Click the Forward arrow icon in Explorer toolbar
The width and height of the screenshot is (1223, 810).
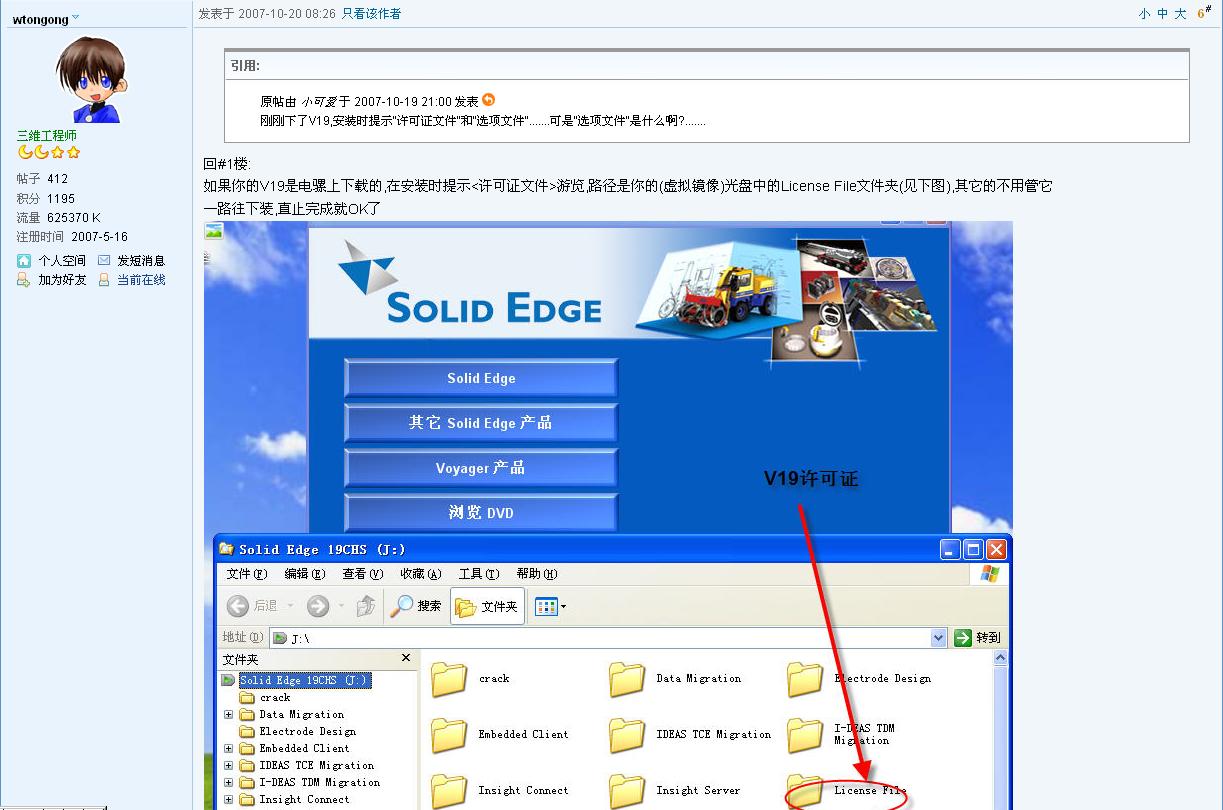318,606
